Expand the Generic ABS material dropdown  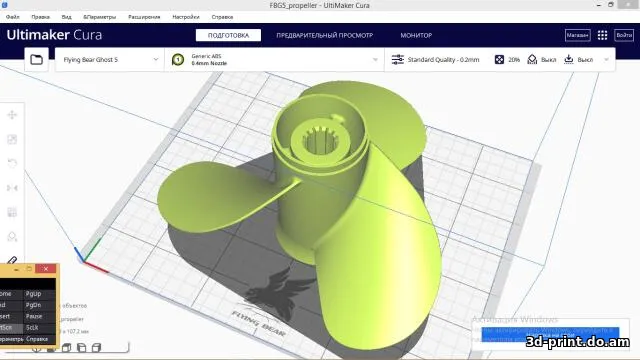(274, 60)
